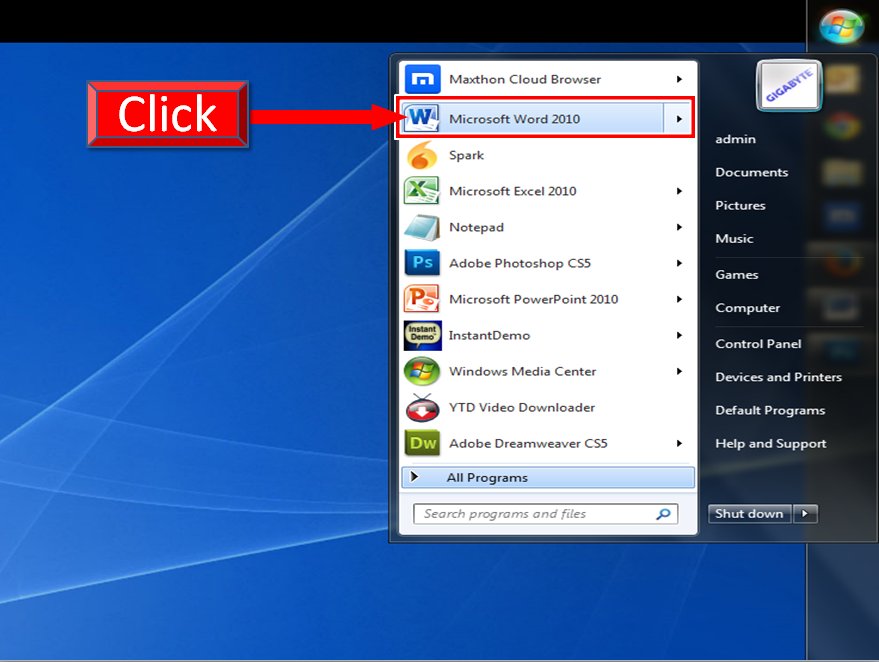Open Notepad from the Start menu
The height and width of the screenshot is (662, 879).
pos(476,227)
